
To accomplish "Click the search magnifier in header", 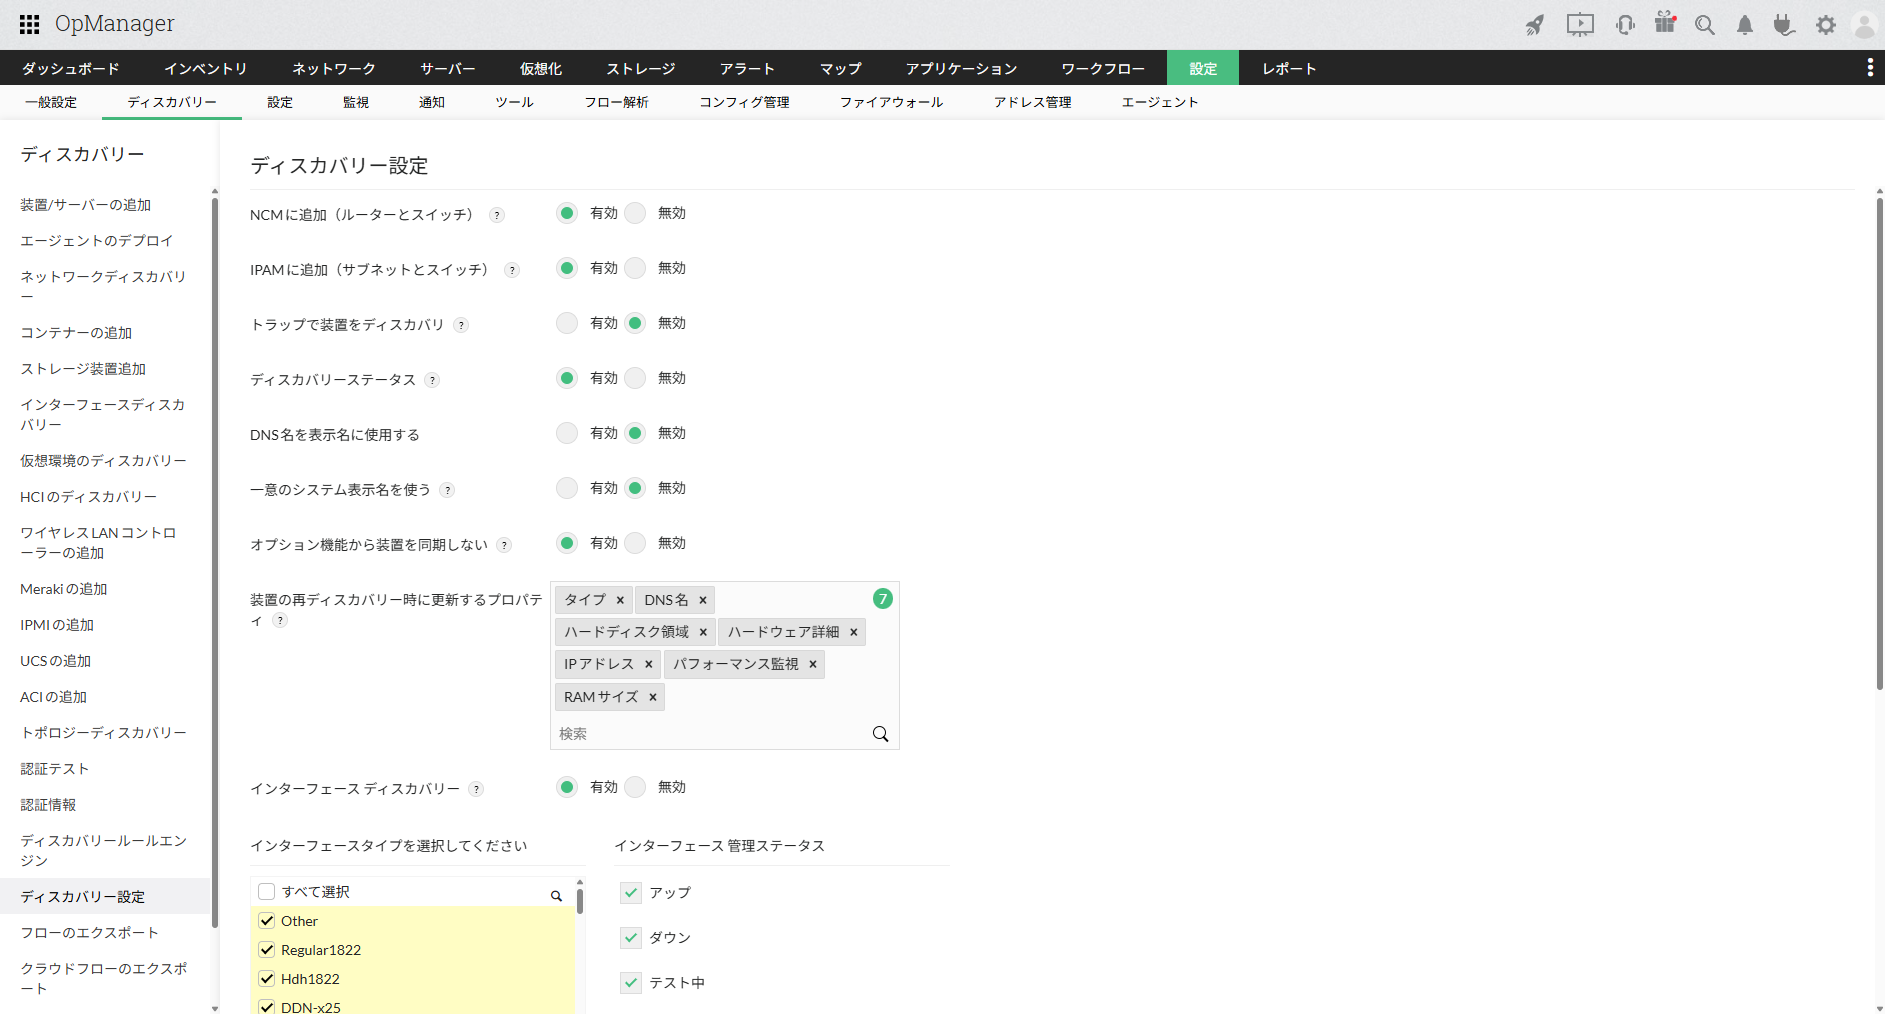I will coord(1705,25).
